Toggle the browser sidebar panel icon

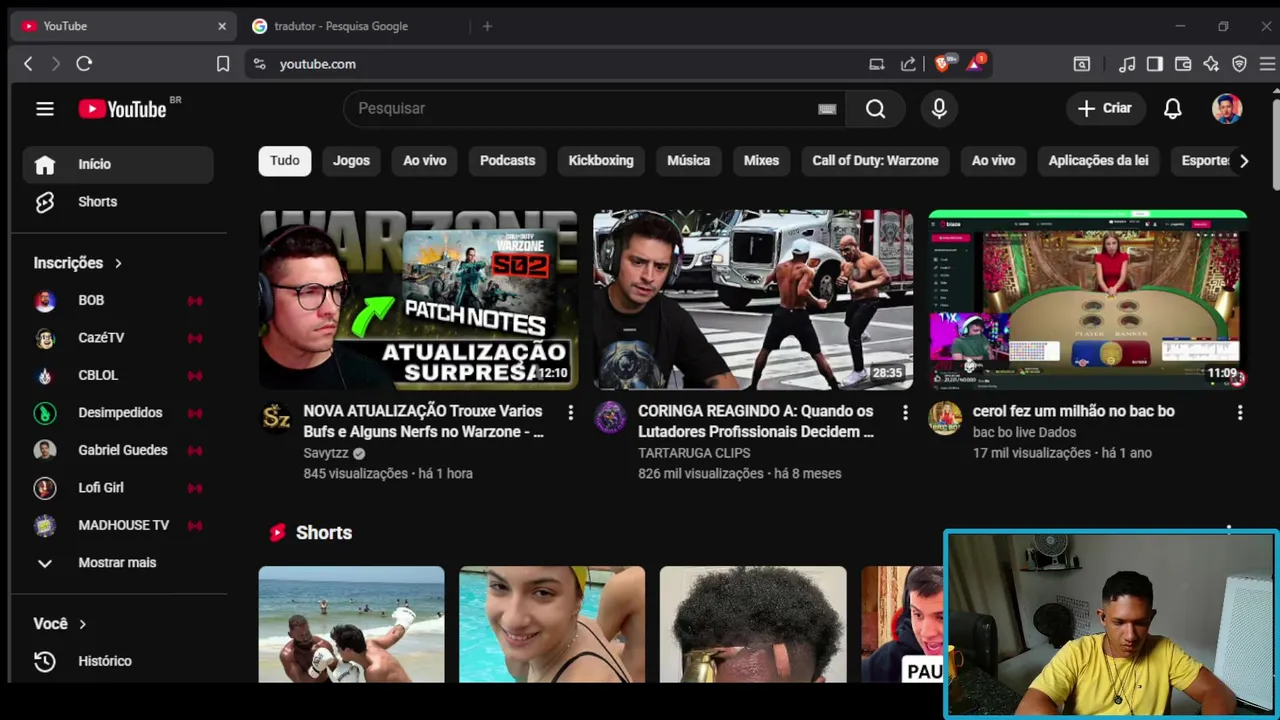pos(1155,64)
